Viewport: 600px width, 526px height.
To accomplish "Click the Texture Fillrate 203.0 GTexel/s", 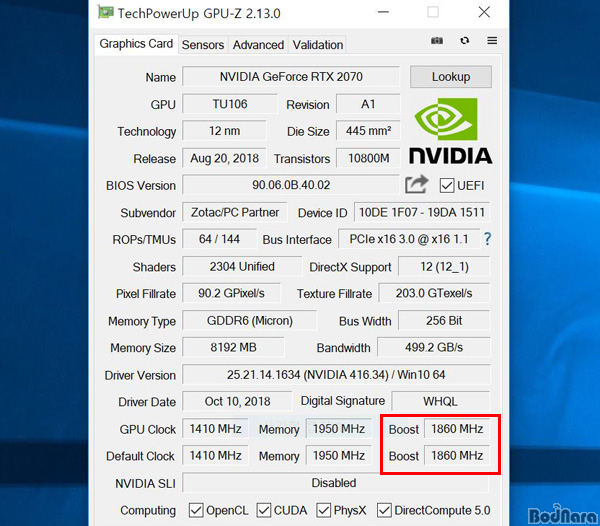I will click(434, 293).
